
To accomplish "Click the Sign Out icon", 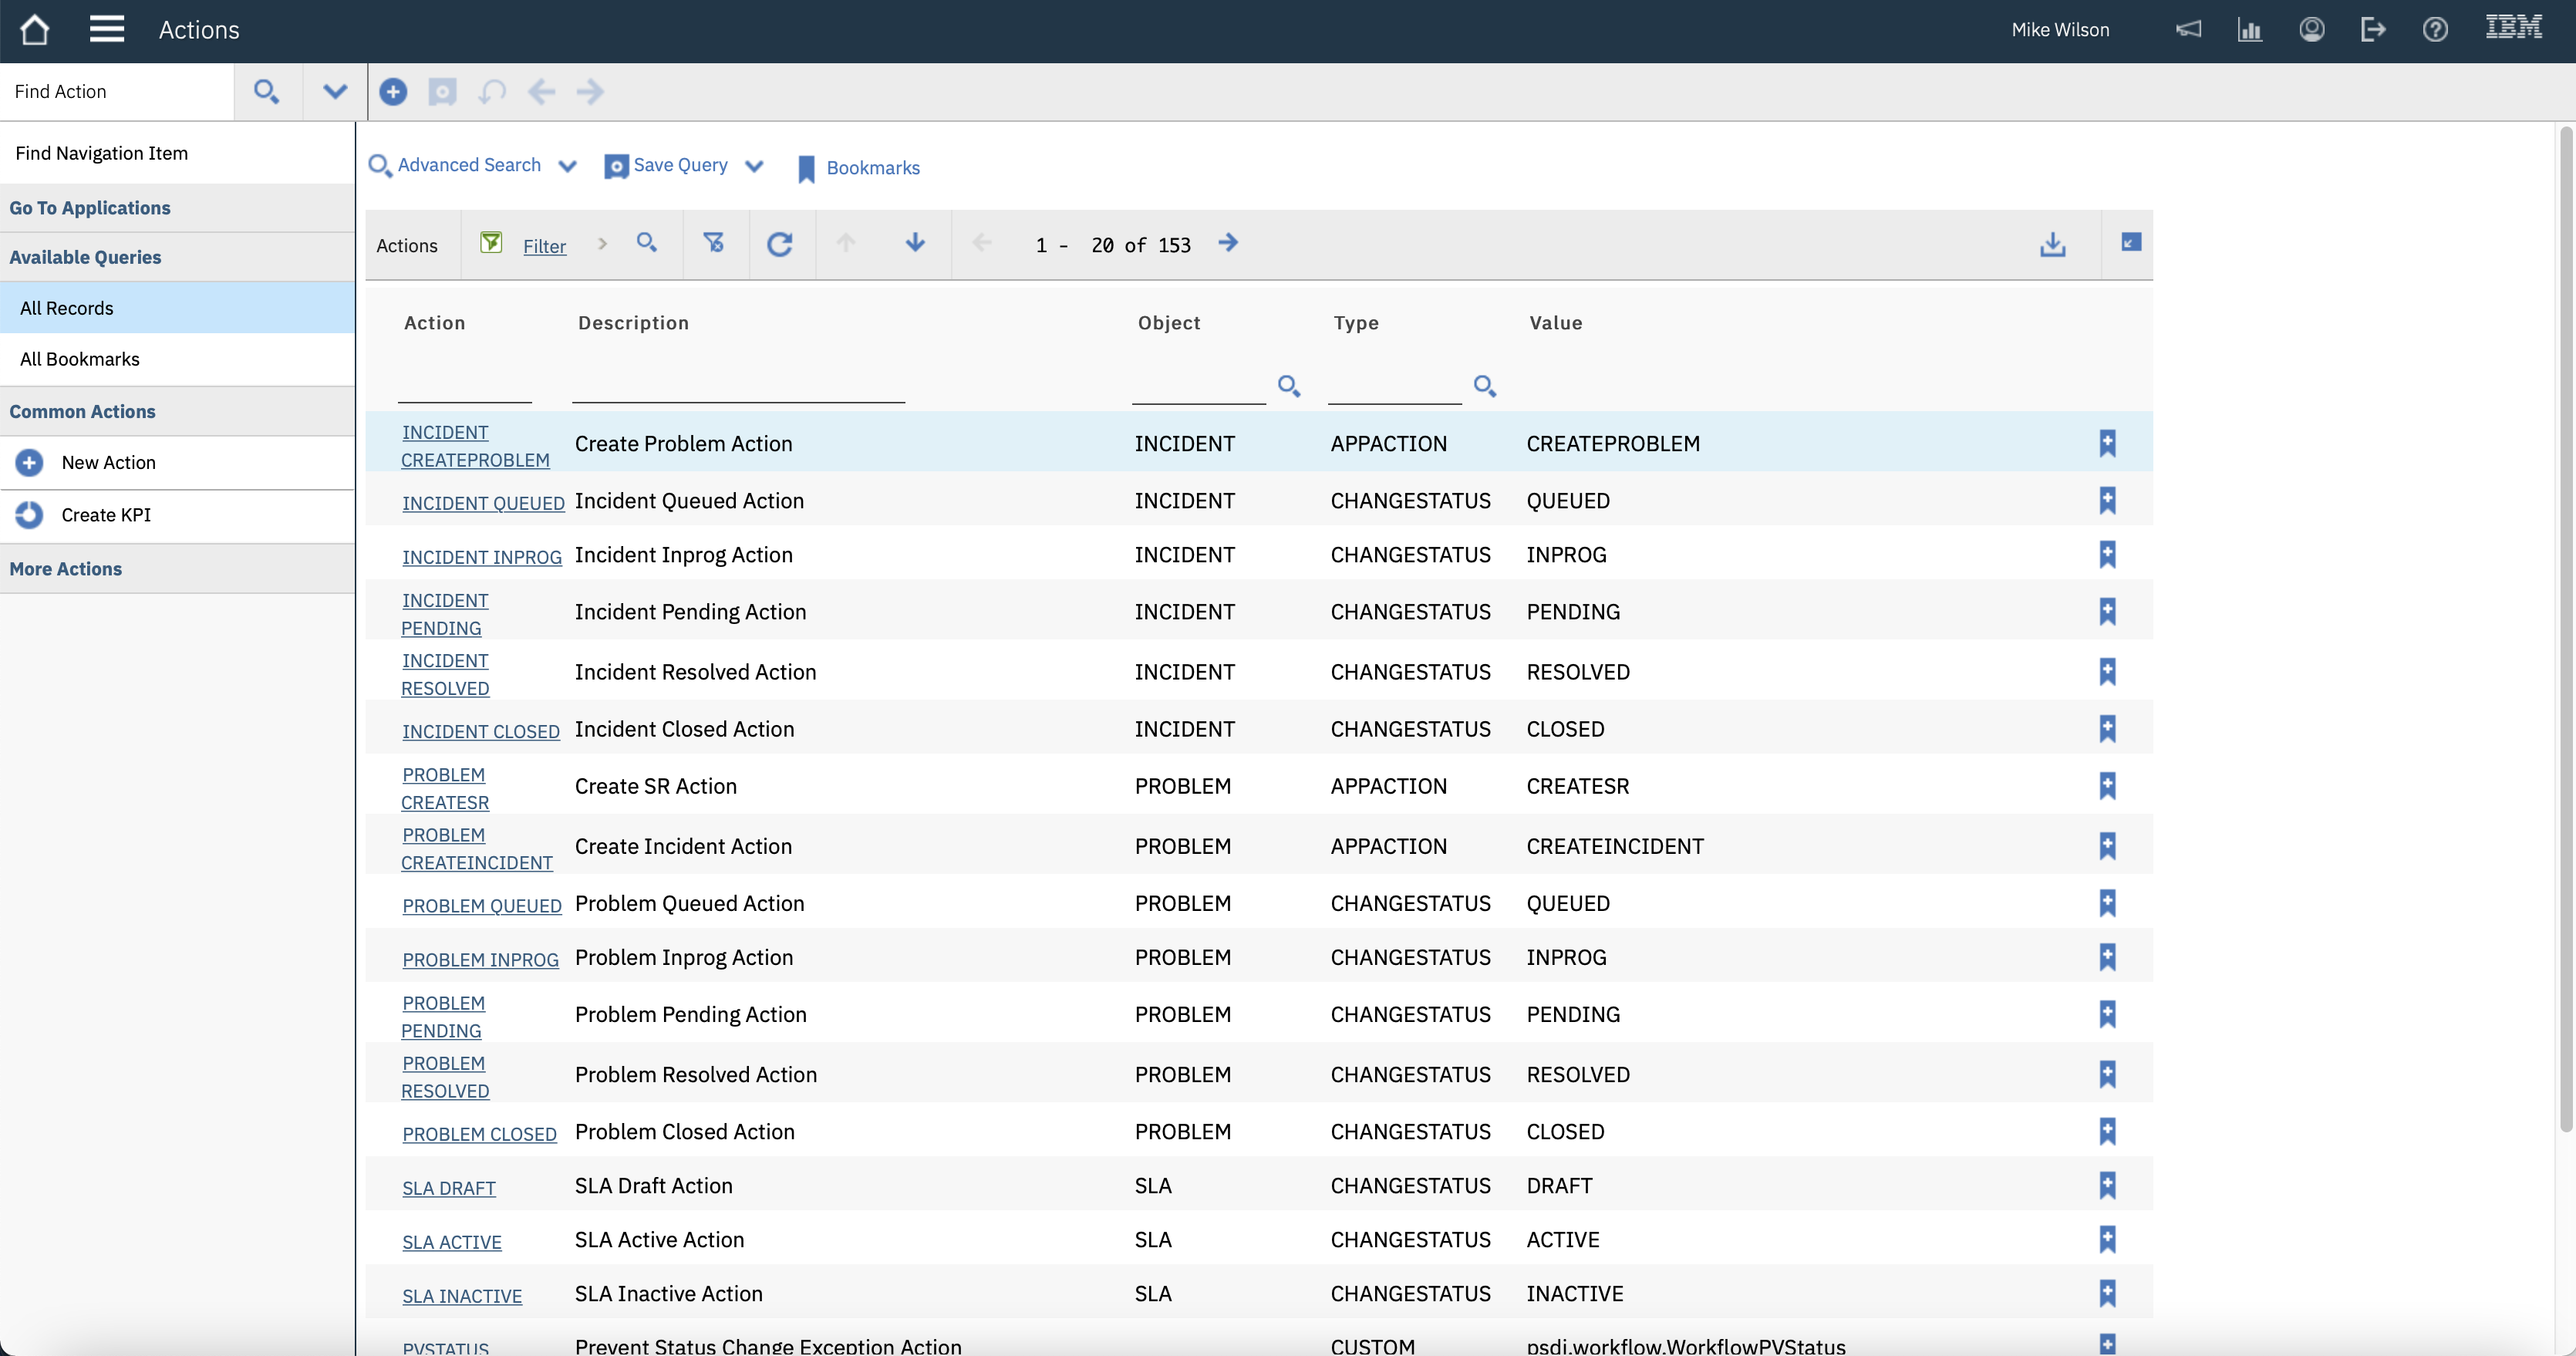I will pyautogui.click(x=2372, y=30).
